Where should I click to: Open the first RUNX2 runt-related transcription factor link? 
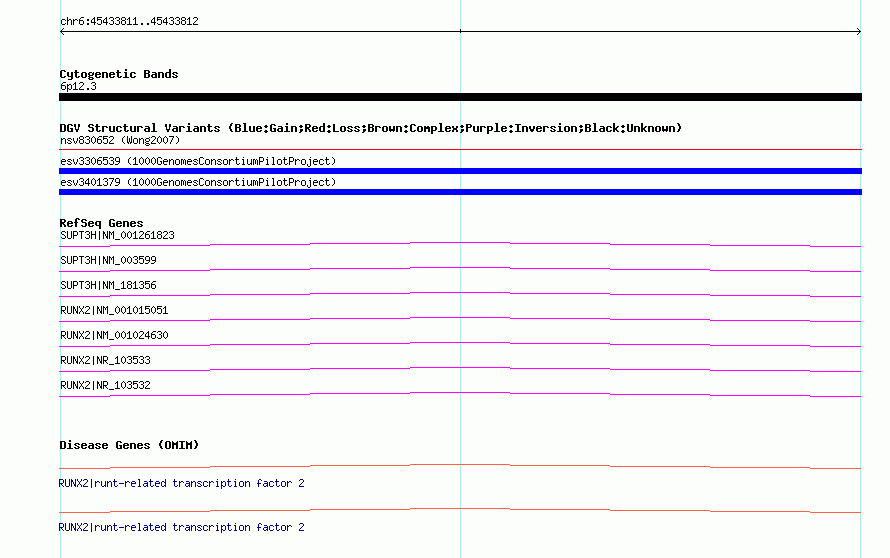[x=181, y=483]
